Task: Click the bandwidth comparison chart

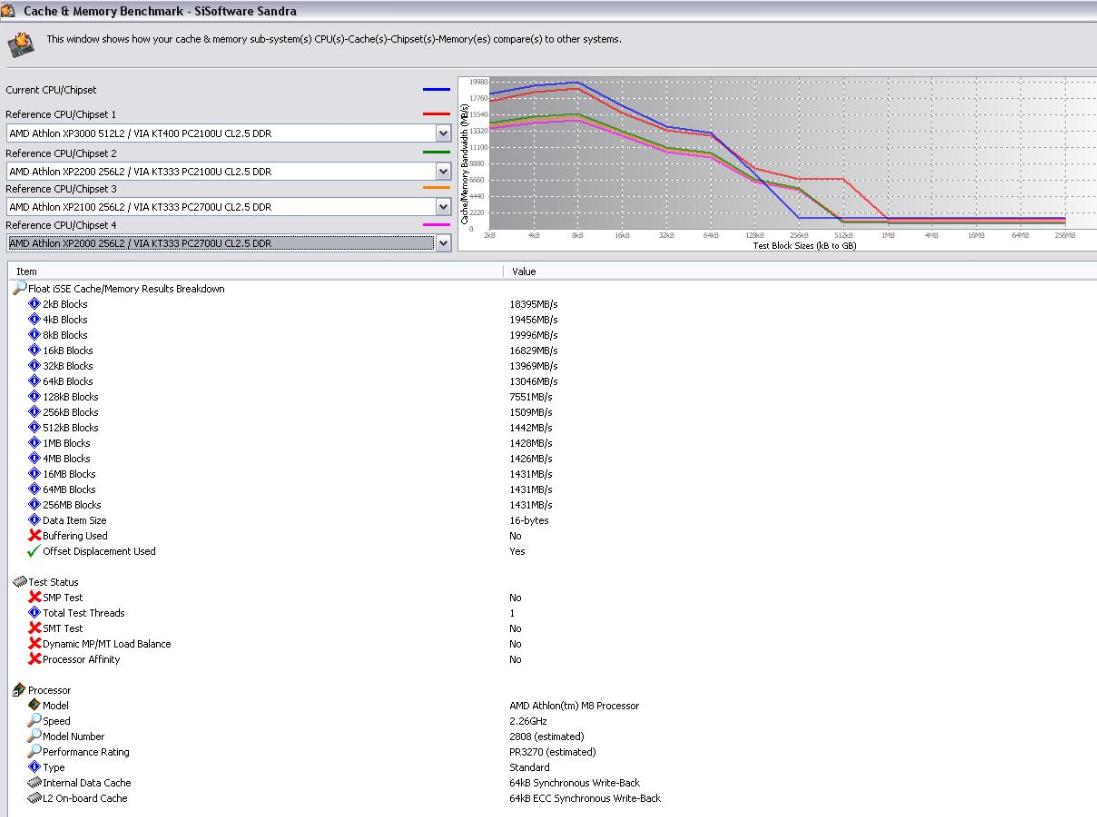Action: 777,164
